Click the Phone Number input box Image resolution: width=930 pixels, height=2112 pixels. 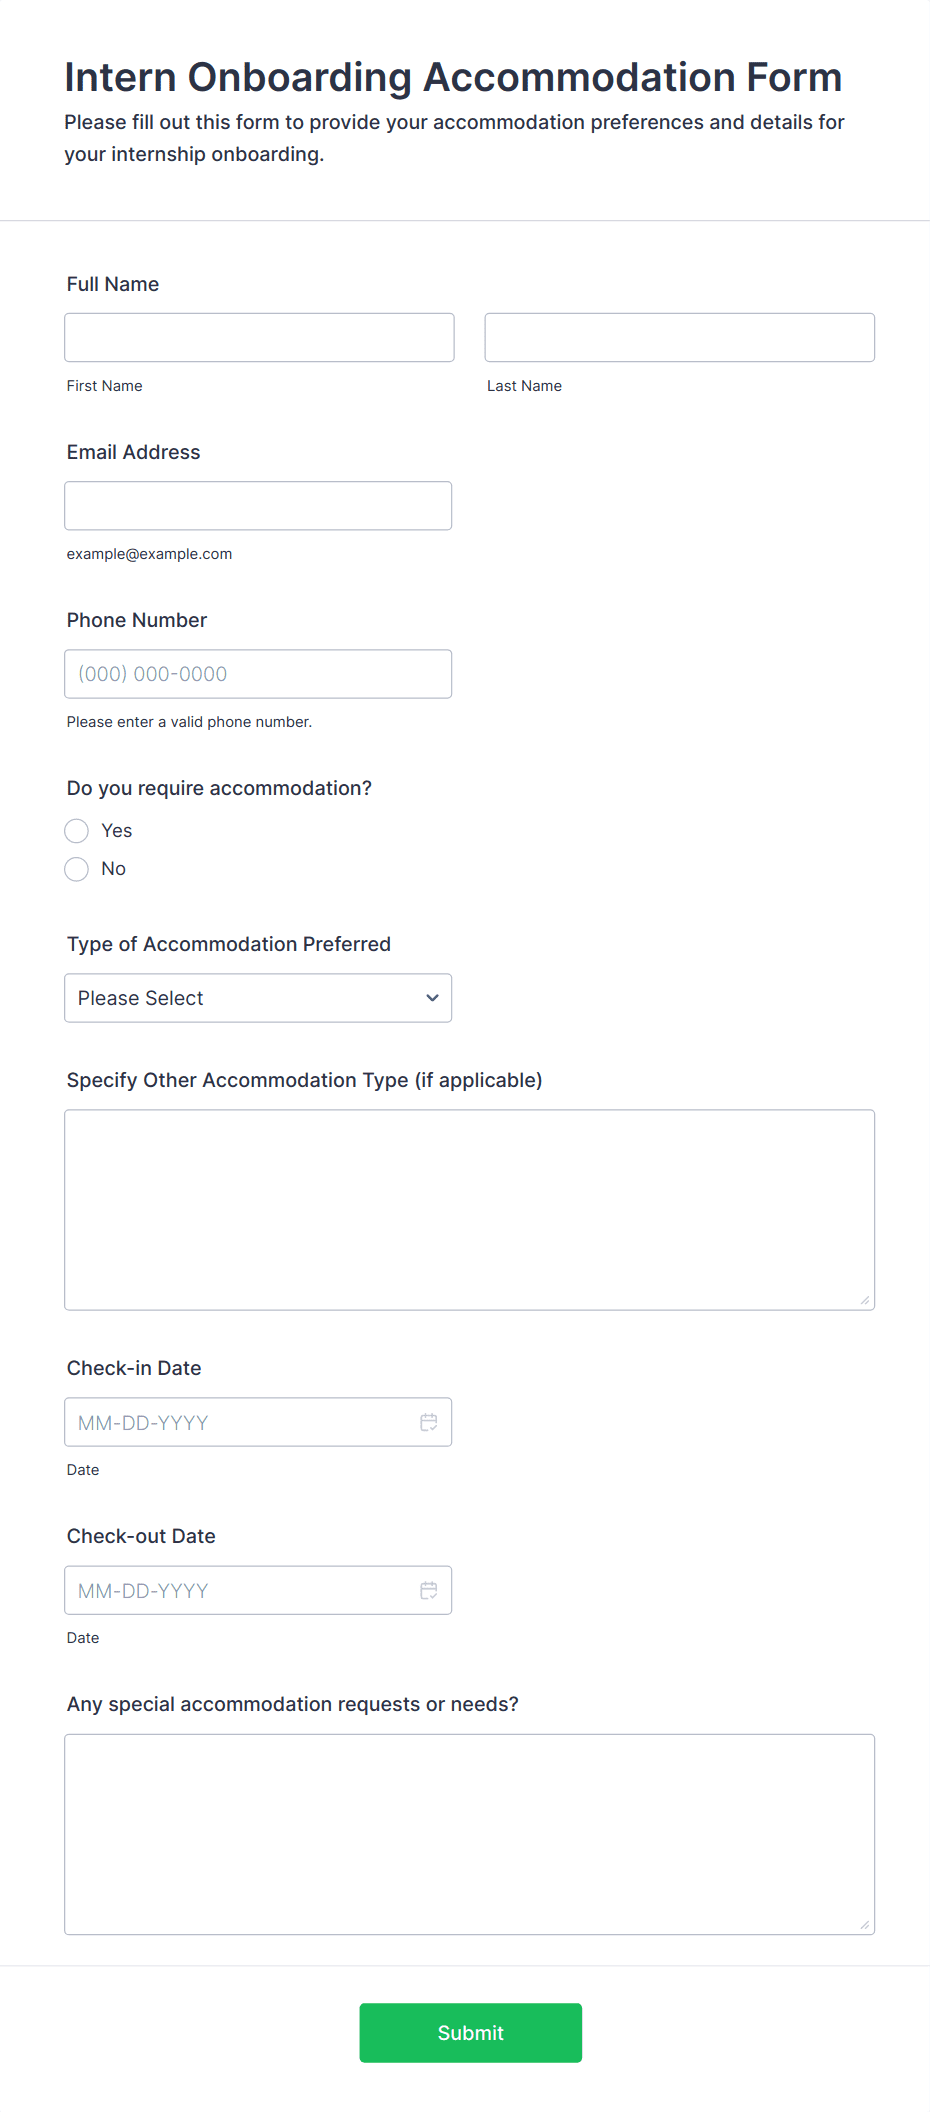257,673
